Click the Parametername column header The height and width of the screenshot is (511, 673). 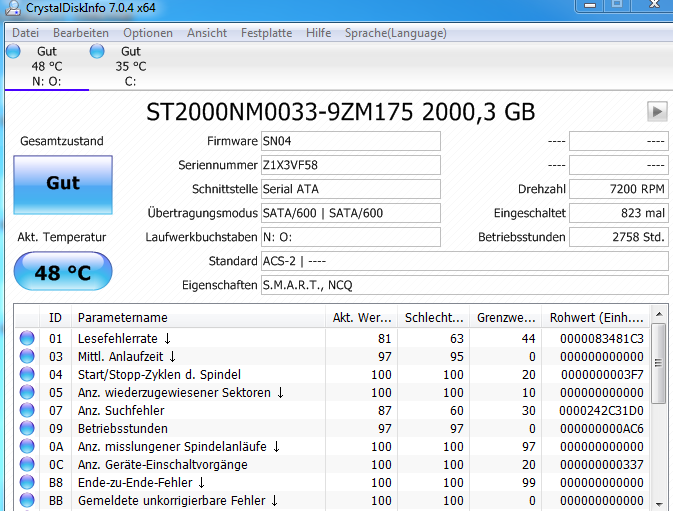[x=198, y=317]
